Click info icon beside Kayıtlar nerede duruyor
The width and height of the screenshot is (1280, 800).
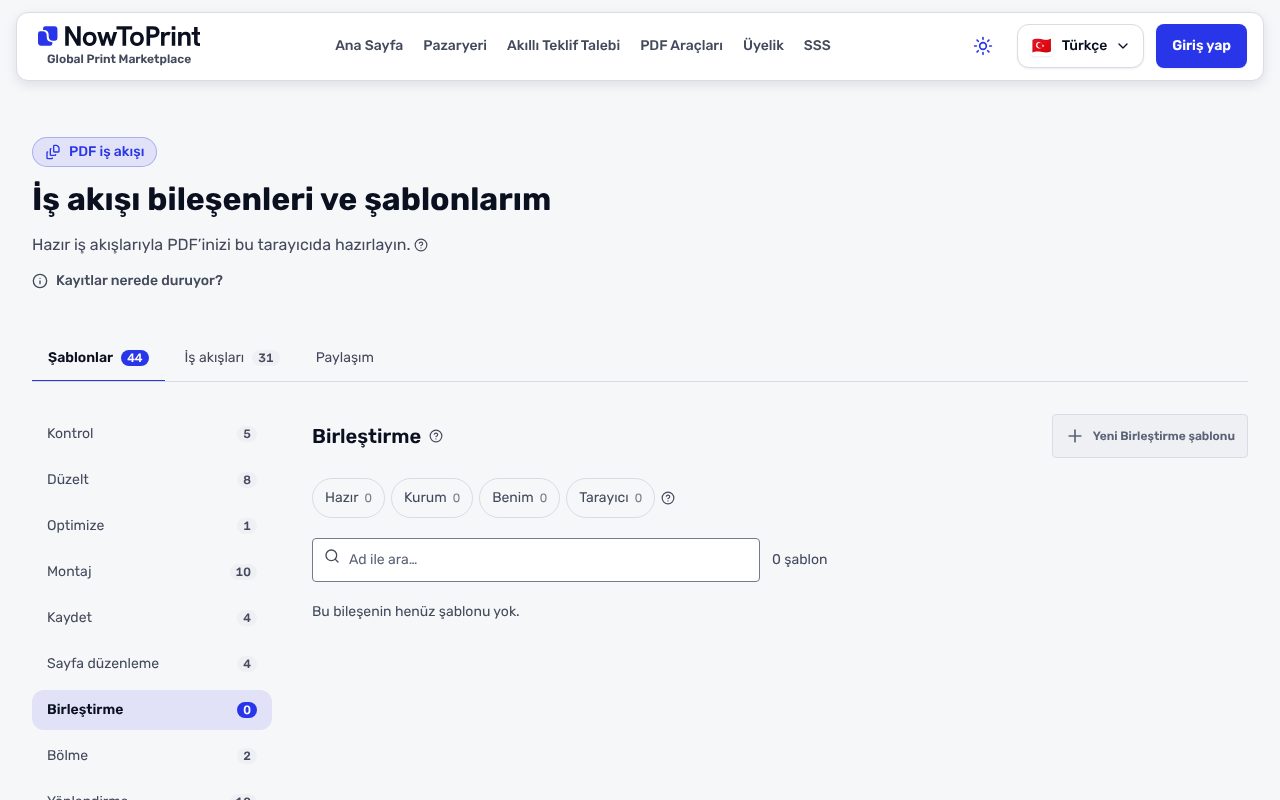[40, 281]
